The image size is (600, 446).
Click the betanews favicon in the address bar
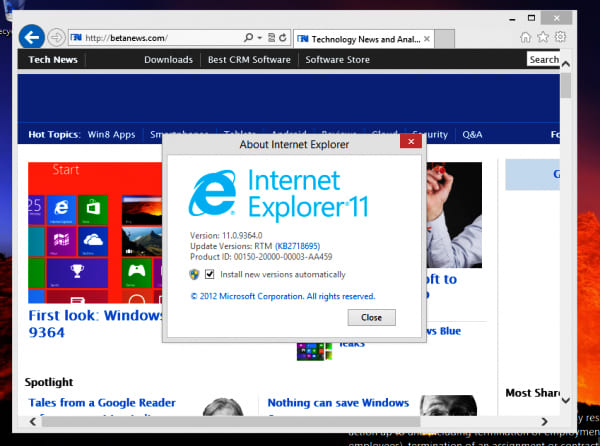coord(76,37)
